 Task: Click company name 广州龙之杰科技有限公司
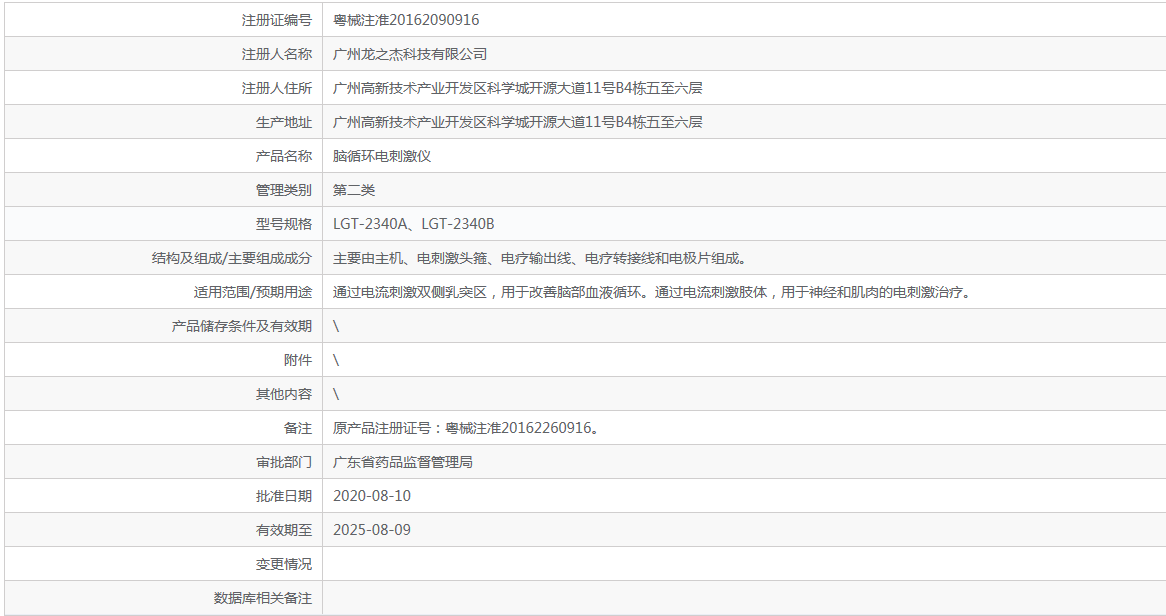(x=410, y=54)
